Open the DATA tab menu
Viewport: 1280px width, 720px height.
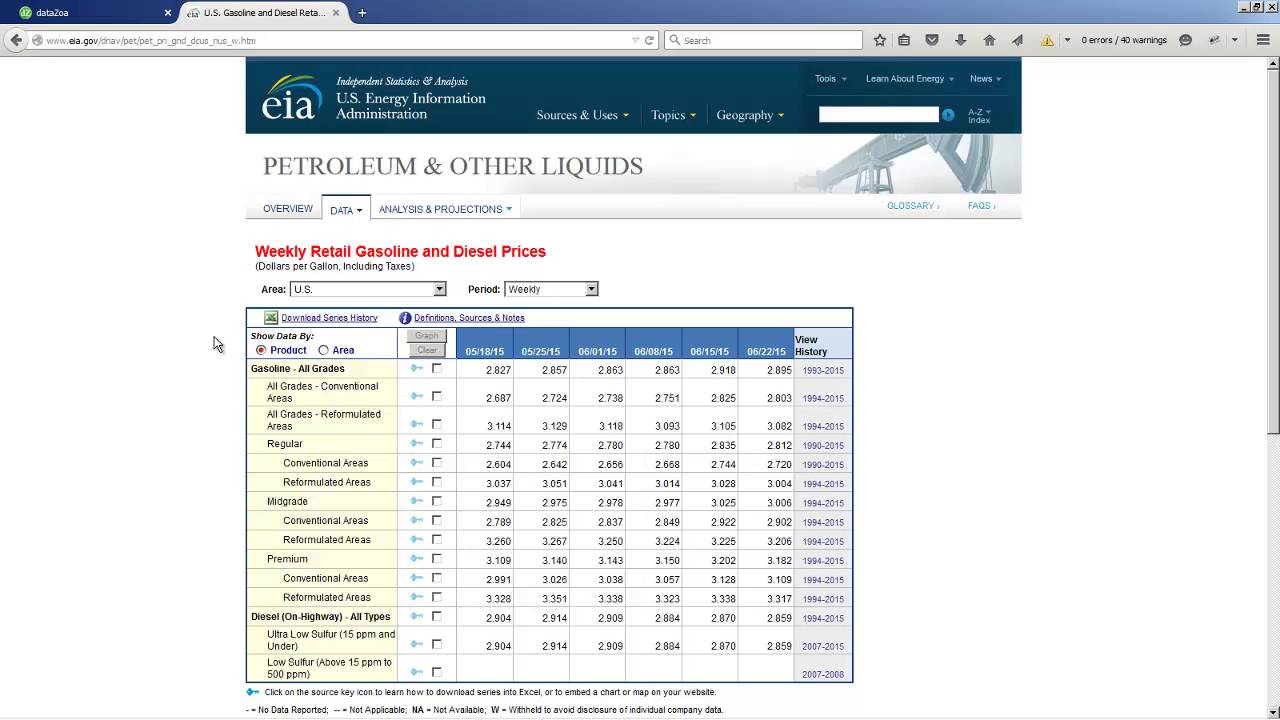click(x=346, y=210)
